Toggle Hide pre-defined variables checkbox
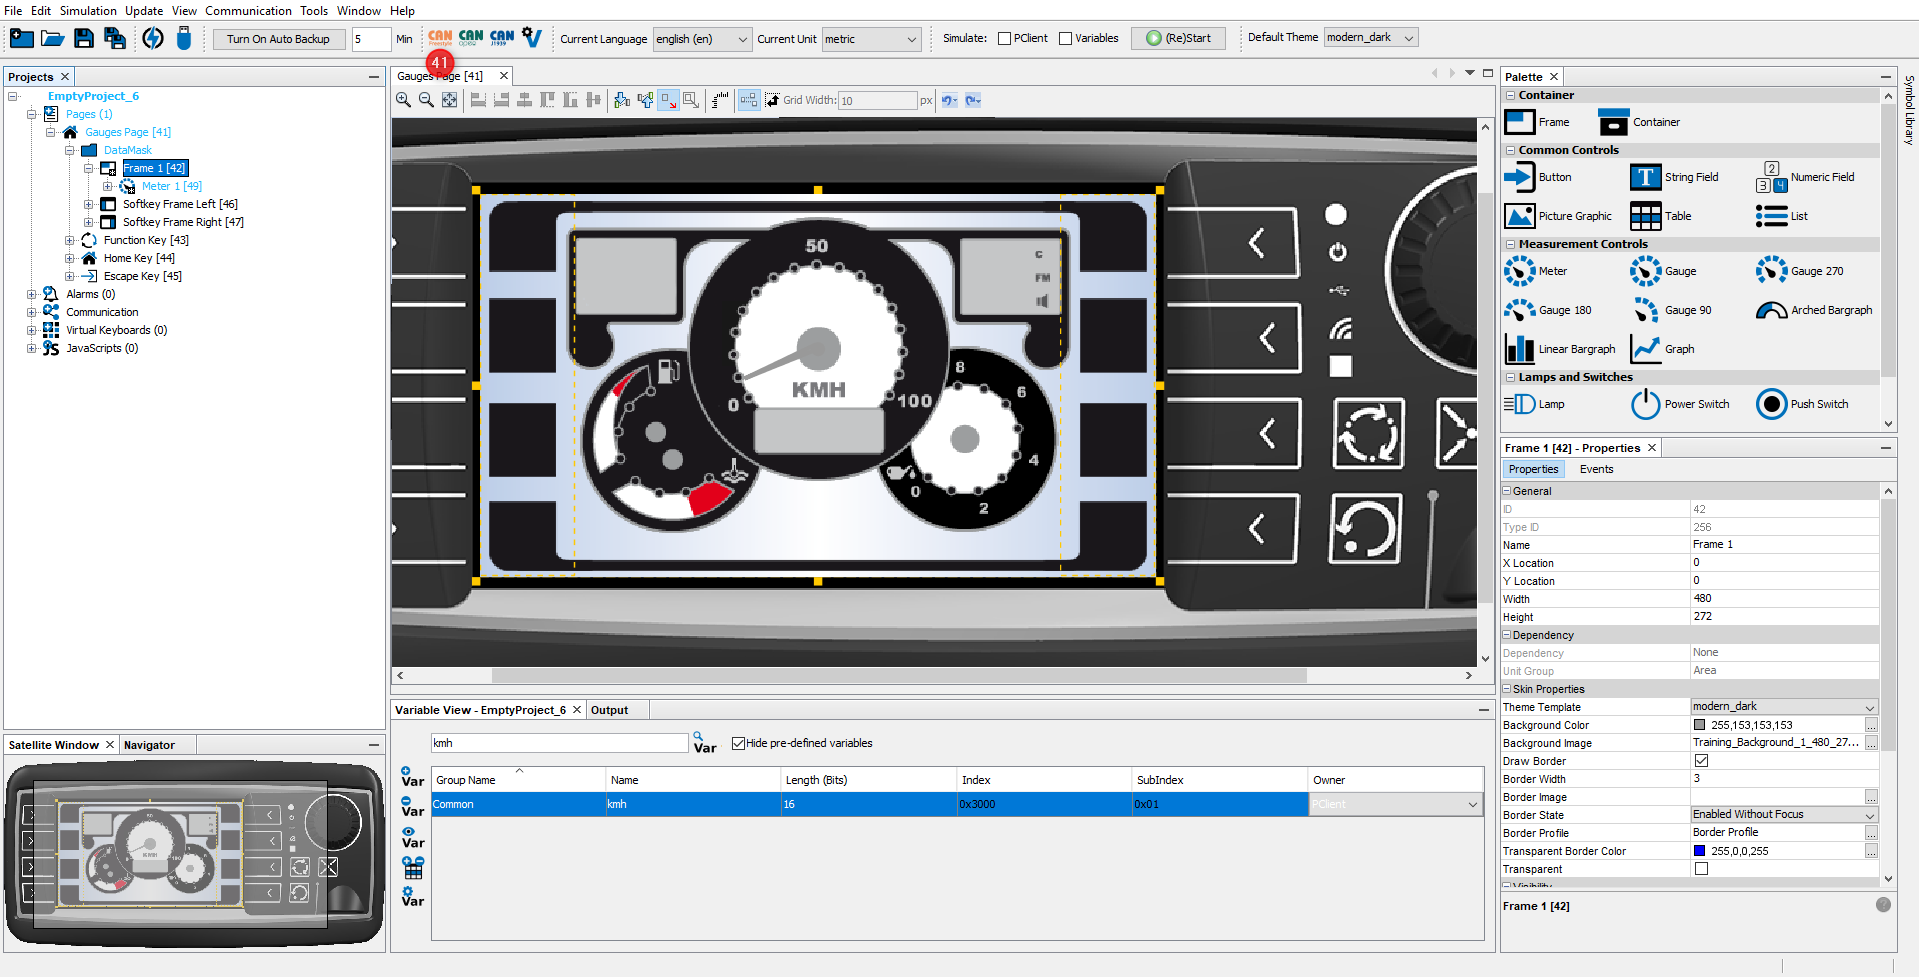This screenshot has width=1919, height=977. (739, 743)
